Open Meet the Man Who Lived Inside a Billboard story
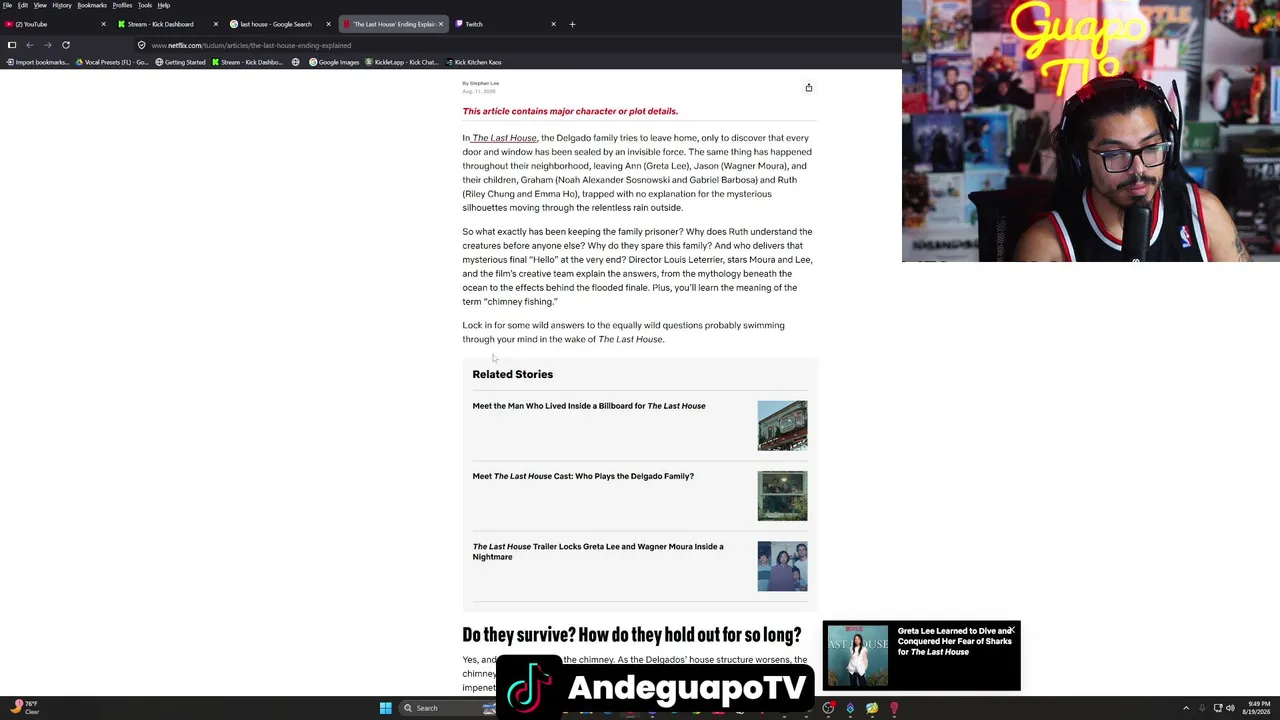The height and width of the screenshot is (720, 1280). [x=589, y=406]
